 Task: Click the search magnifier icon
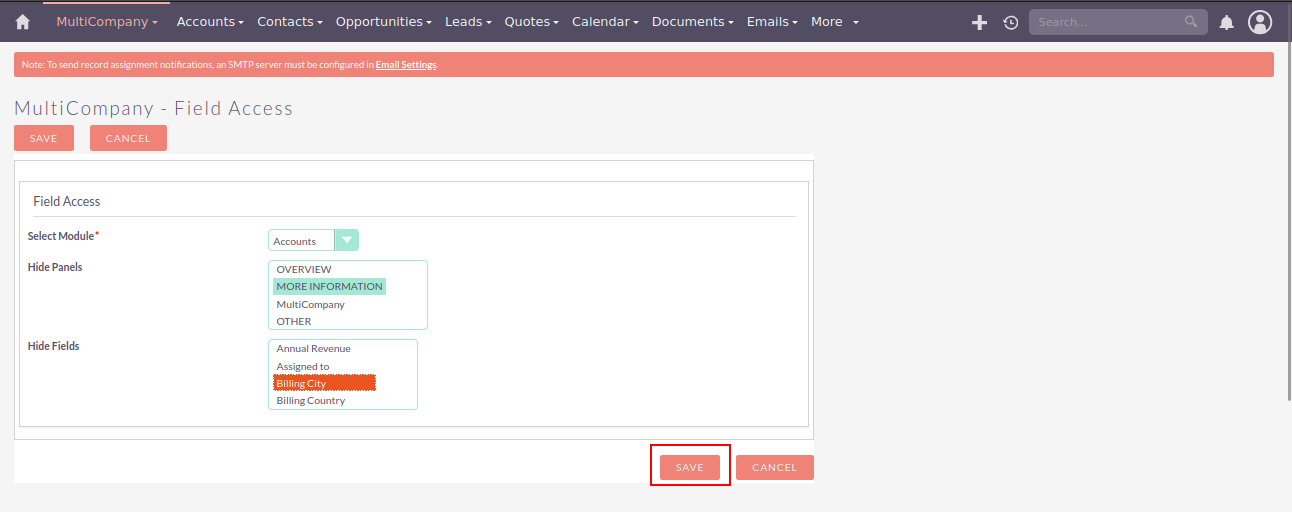click(1191, 22)
